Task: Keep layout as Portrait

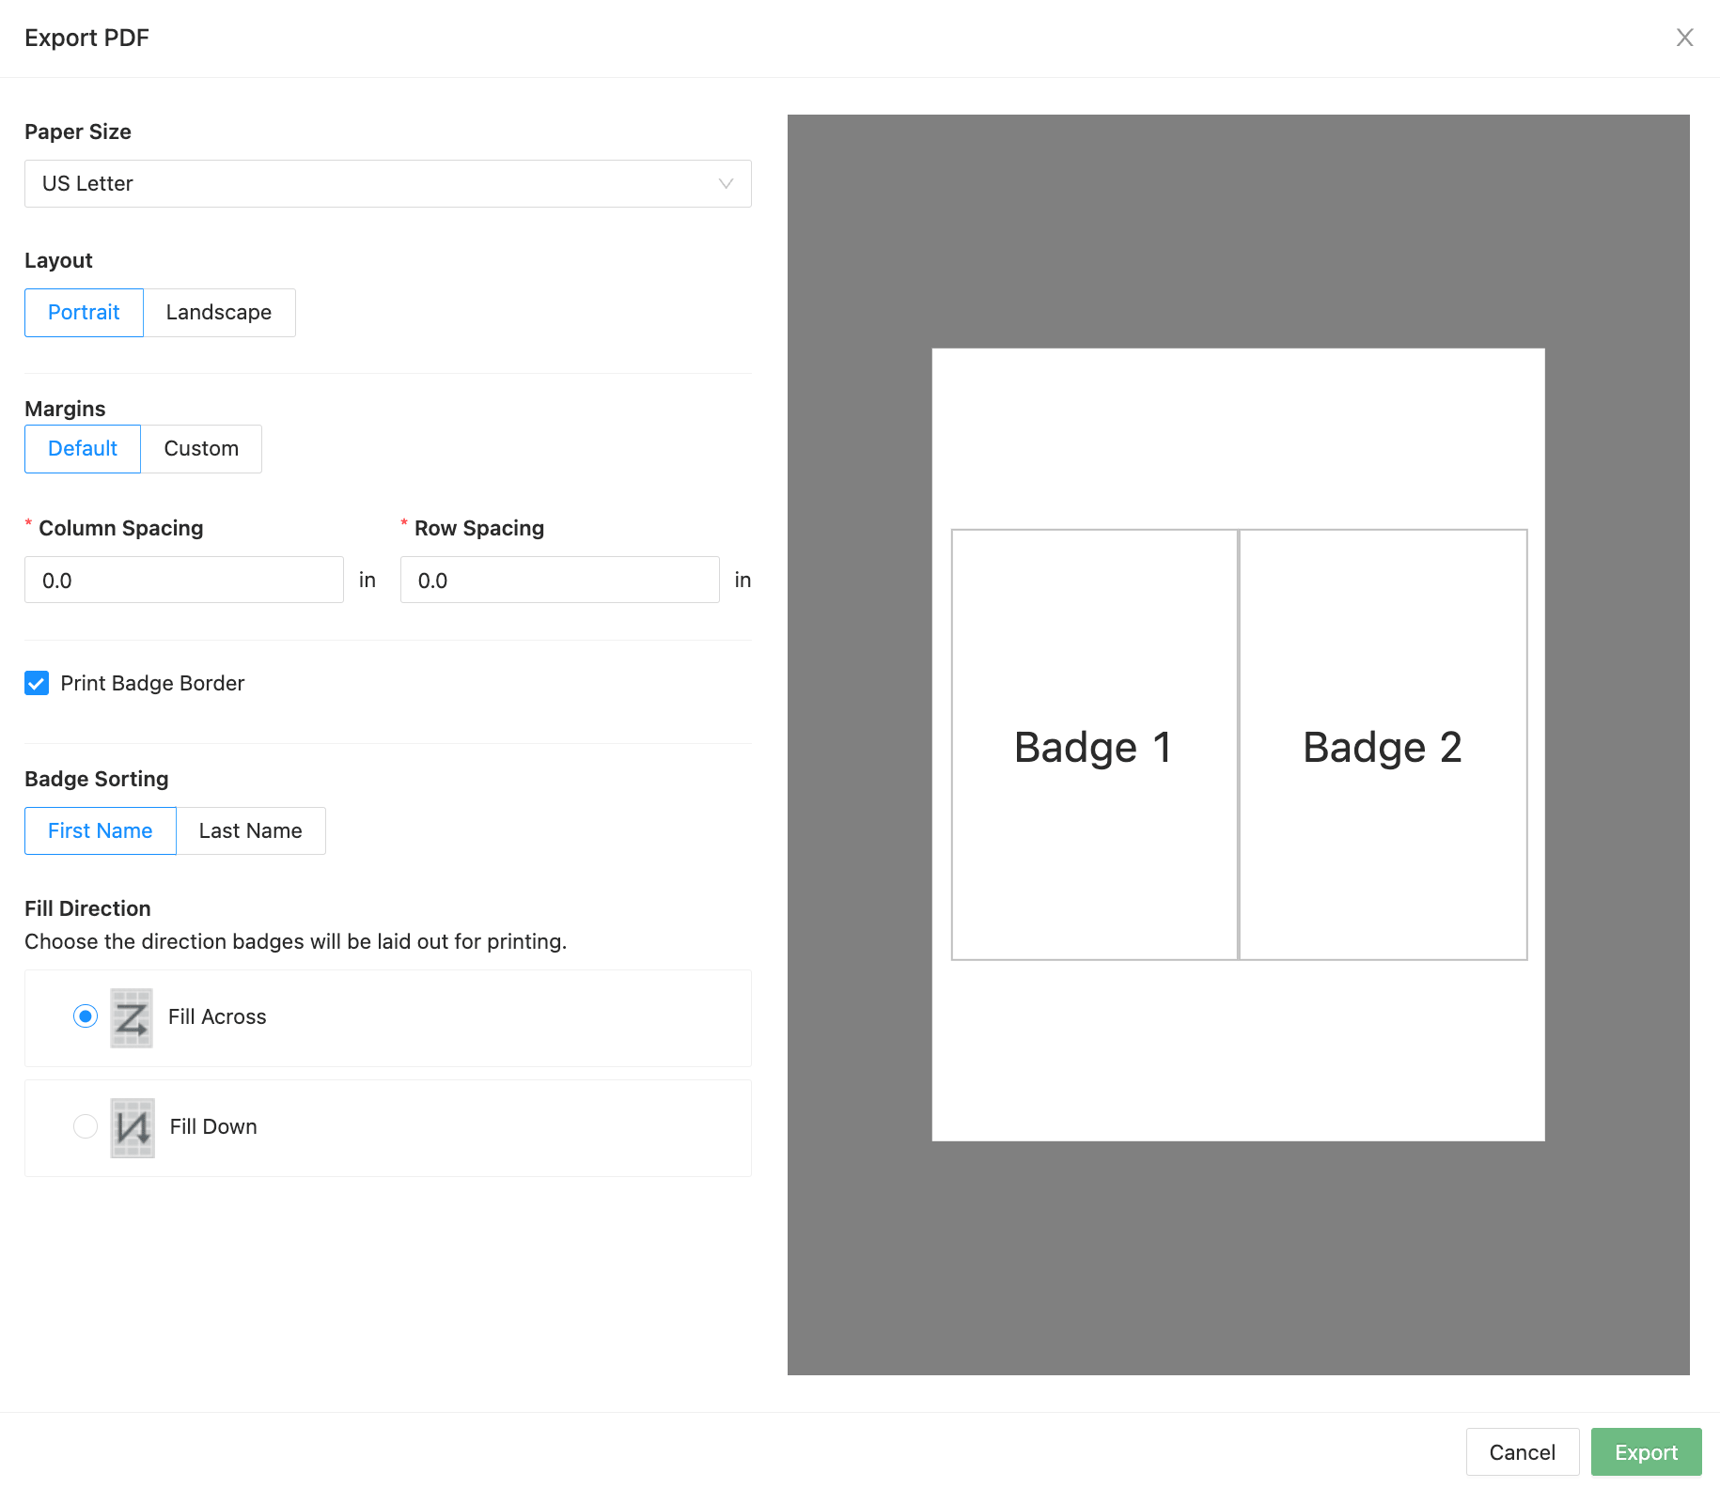Action: (x=83, y=312)
